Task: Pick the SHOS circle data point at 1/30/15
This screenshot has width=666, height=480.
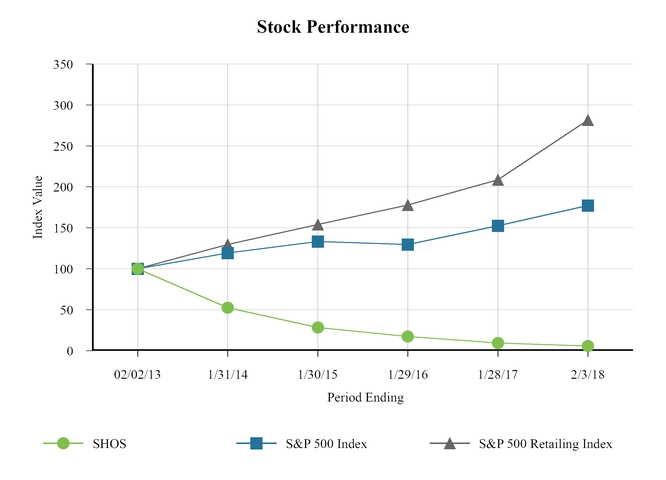Action: coord(318,328)
